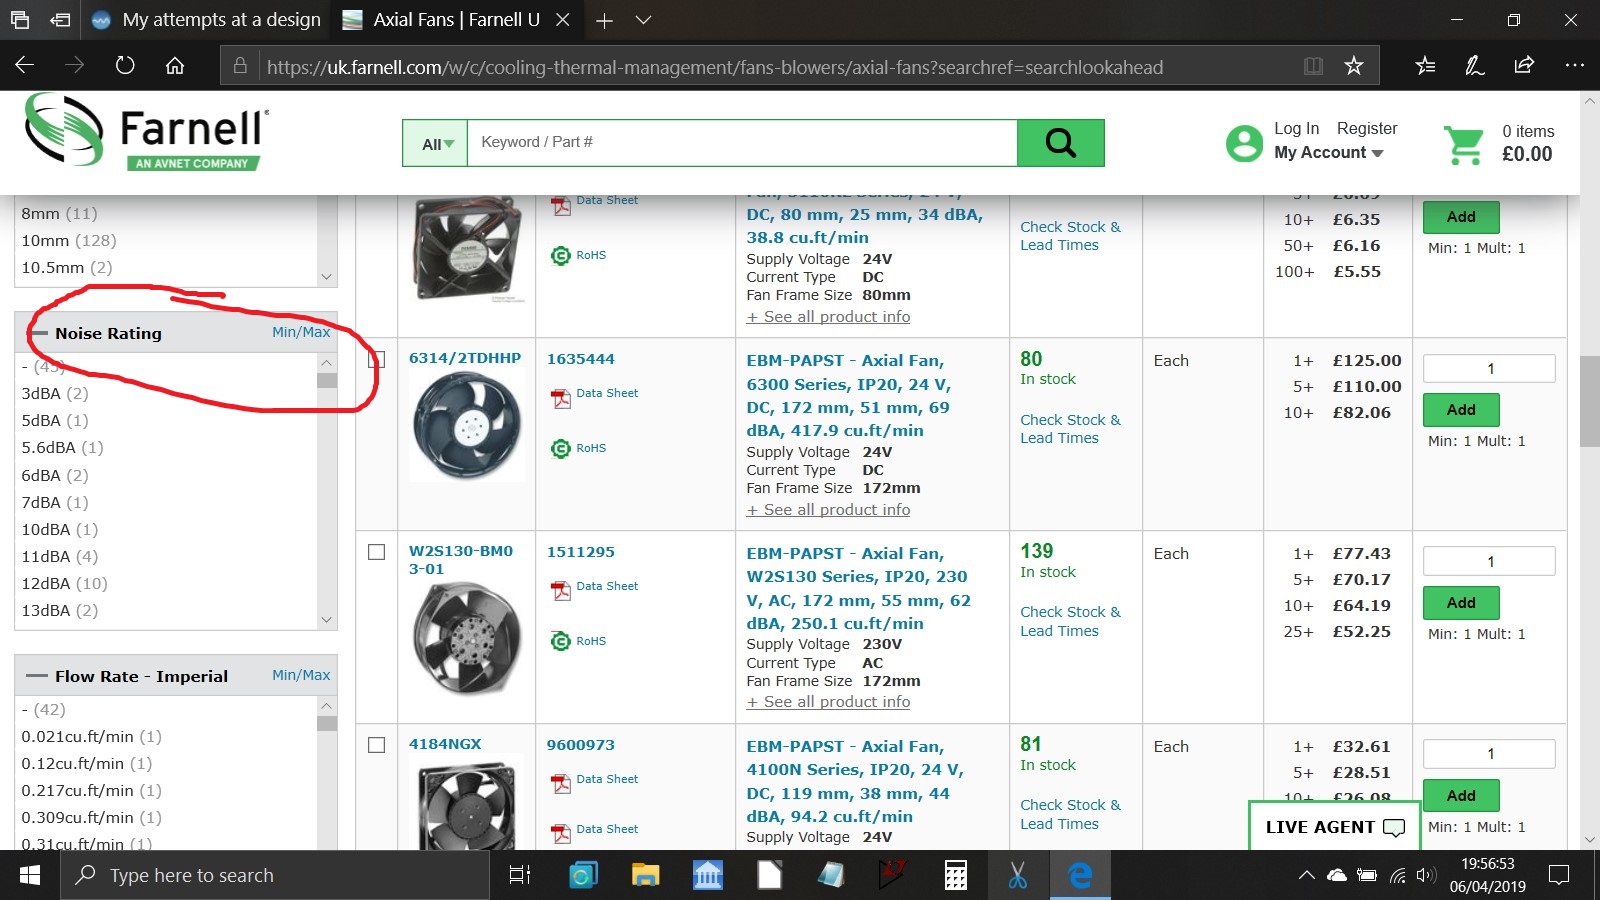Viewport: 1600px width, 900px height.
Task: Go to the Farnell logo homepage
Action: [x=146, y=132]
